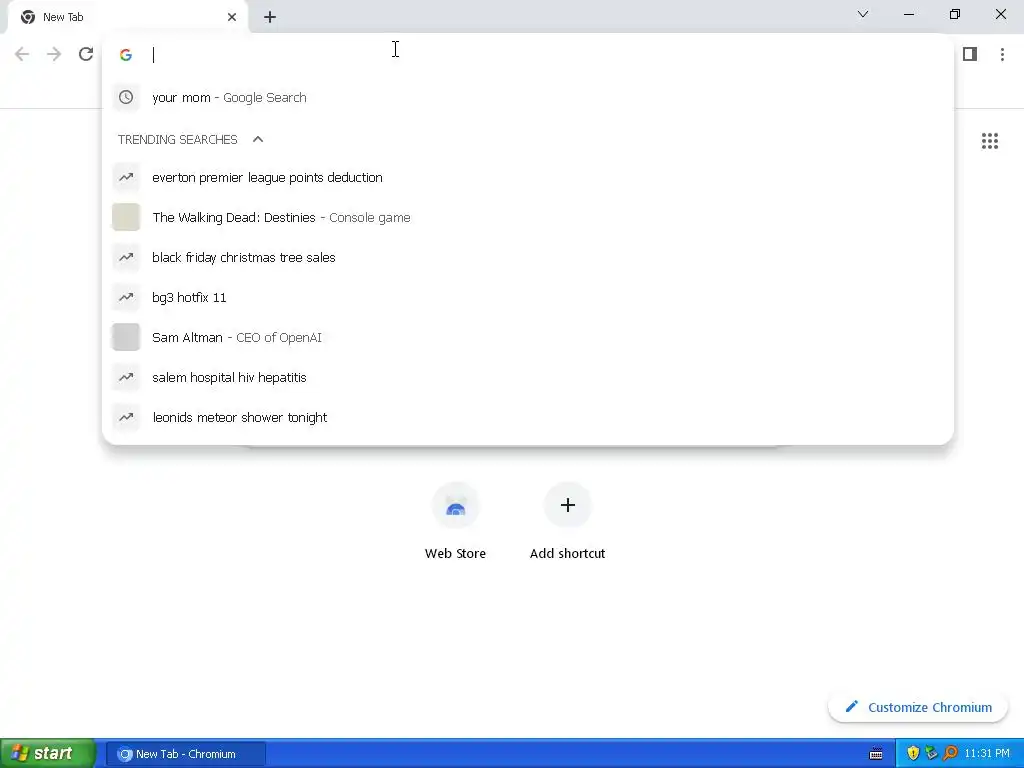
Task: Open a new tab with the plus button
Action: click(270, 17)
